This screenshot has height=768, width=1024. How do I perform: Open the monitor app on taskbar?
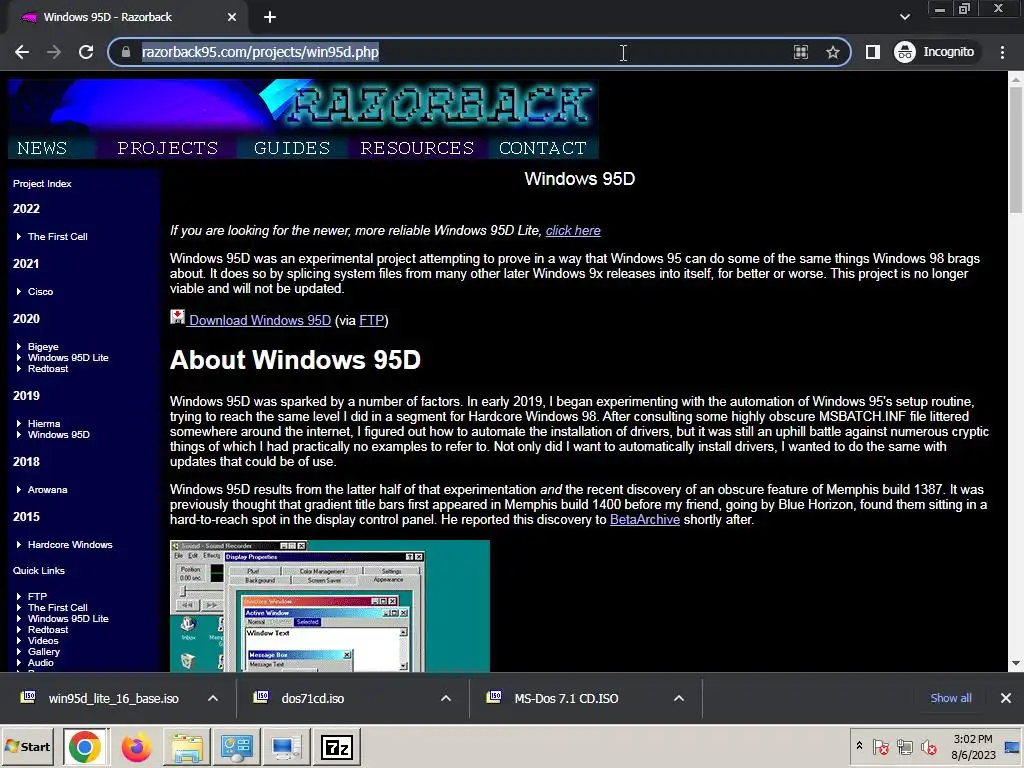pos(285,747)
